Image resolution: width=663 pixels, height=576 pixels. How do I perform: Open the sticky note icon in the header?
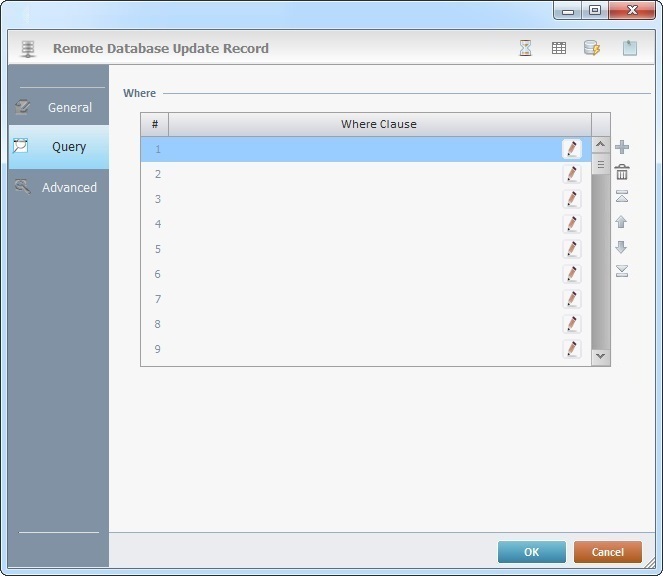(629, 48)
